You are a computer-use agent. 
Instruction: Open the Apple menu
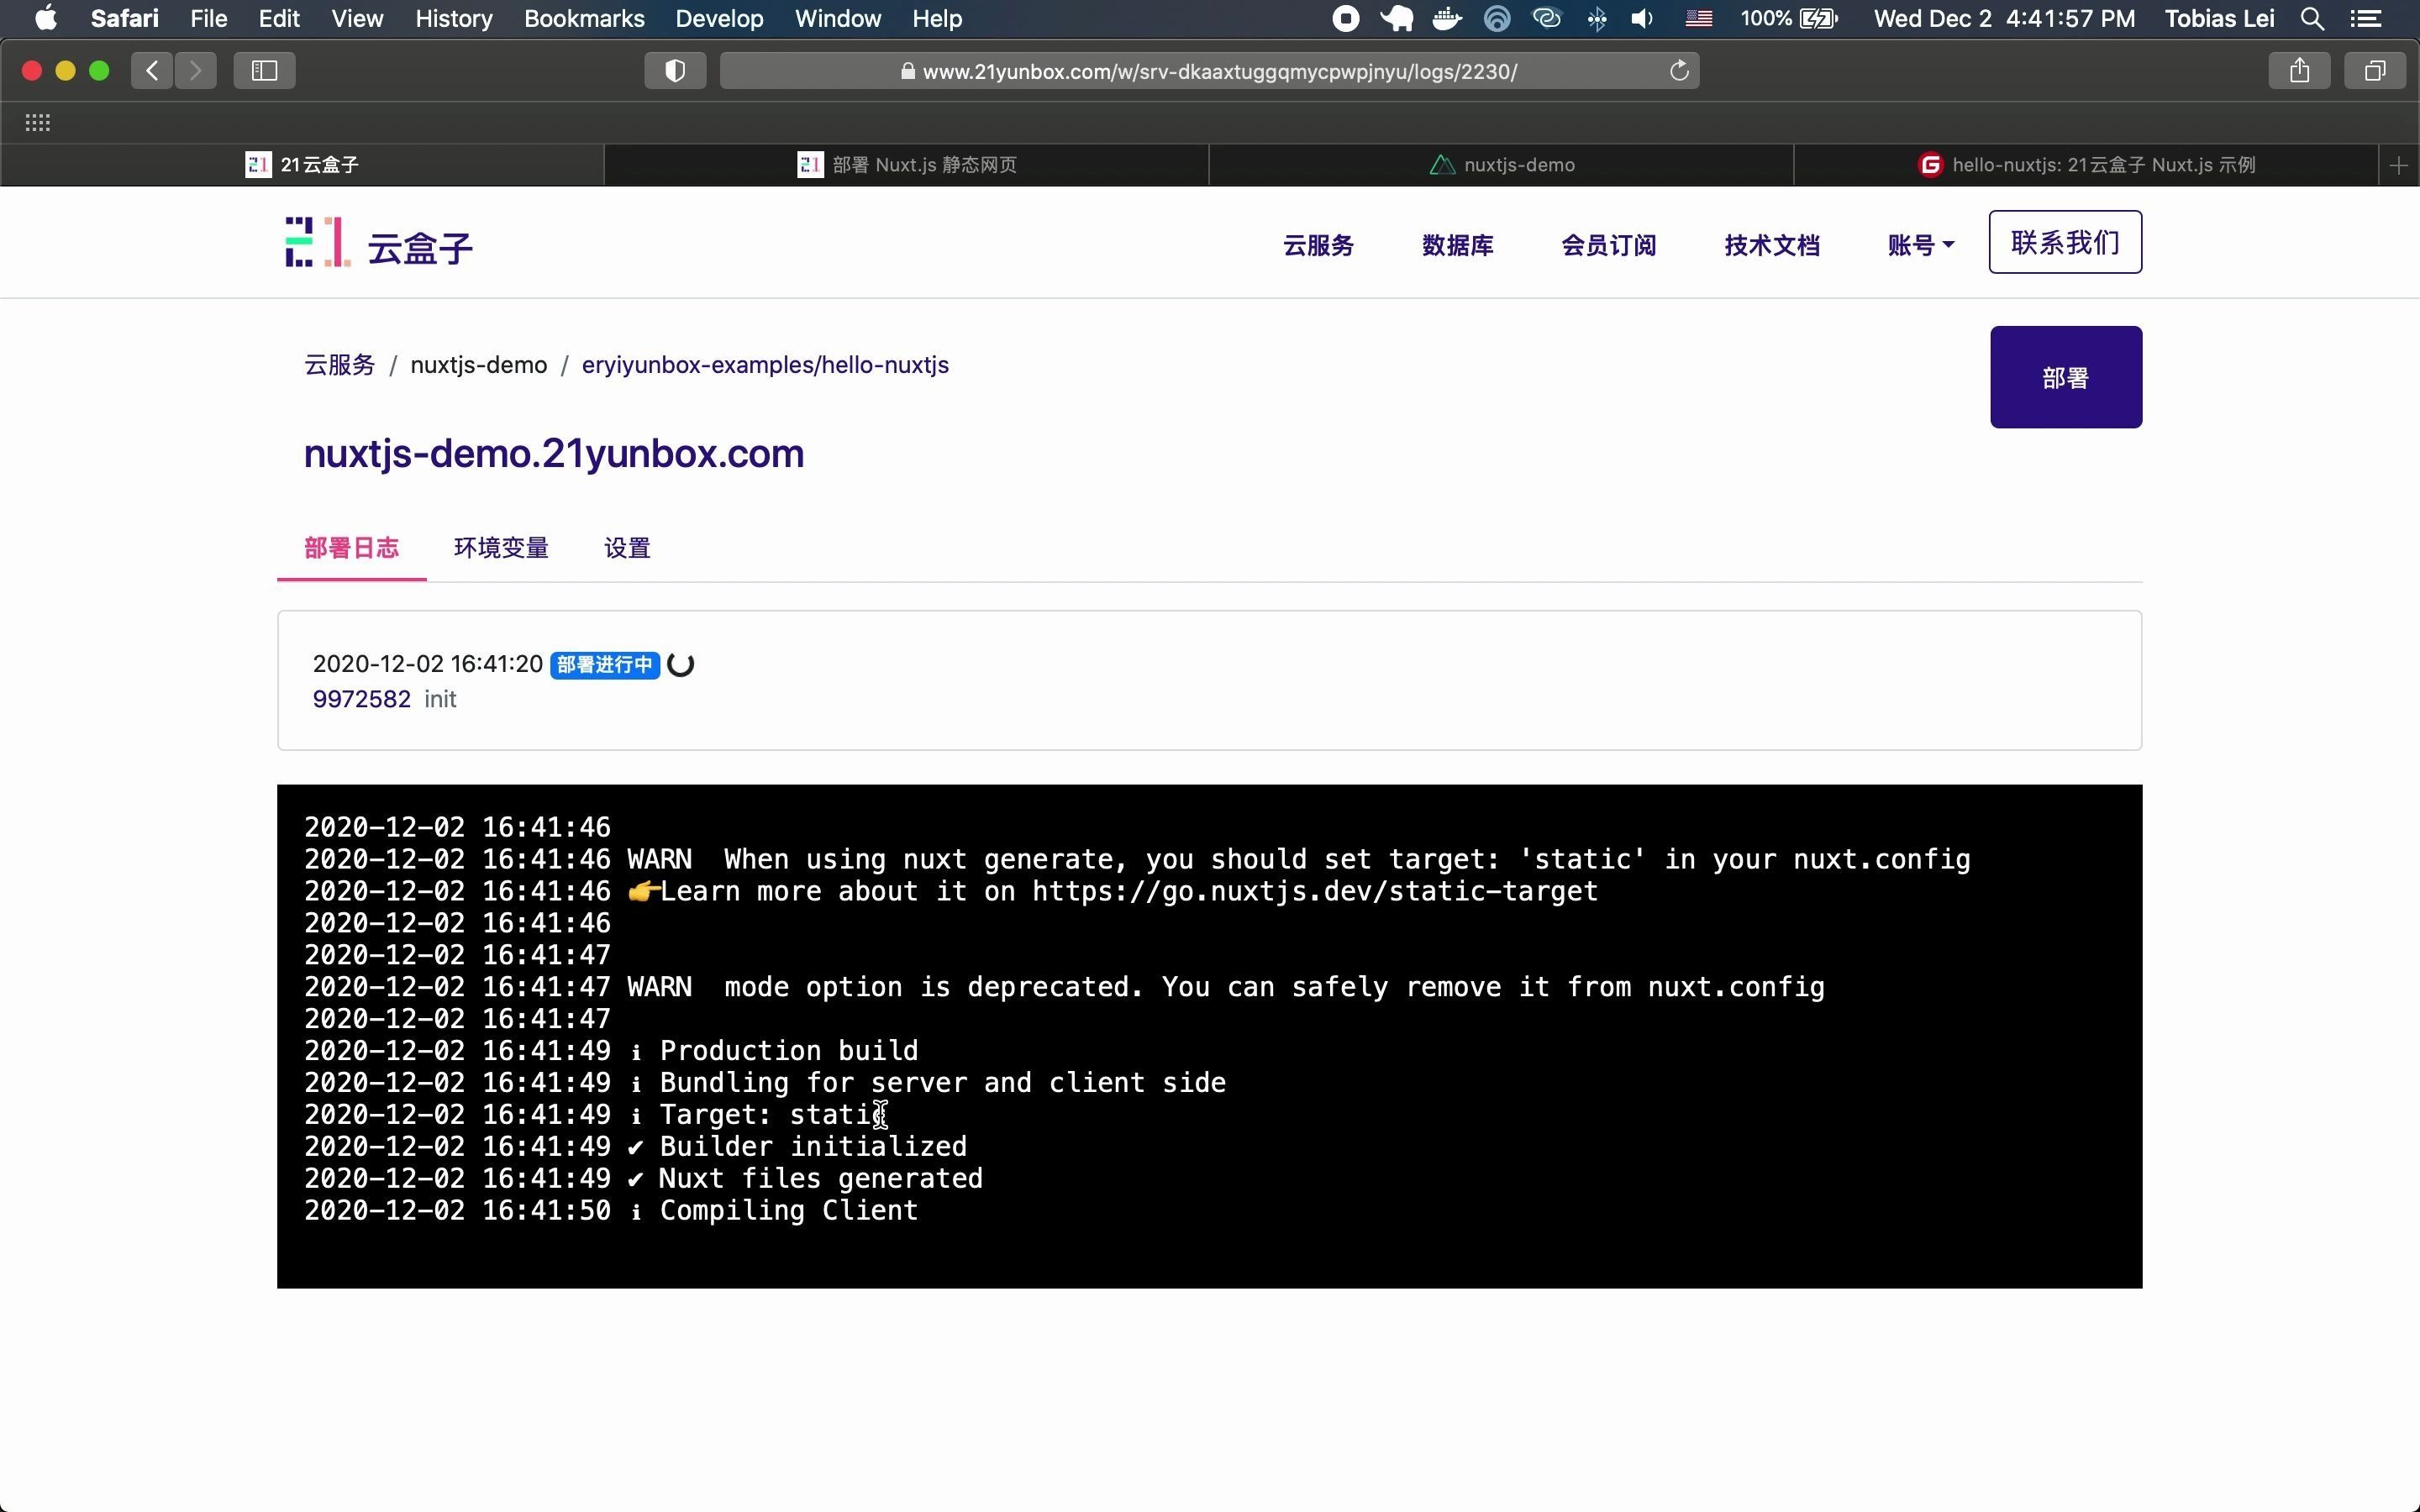46,18
